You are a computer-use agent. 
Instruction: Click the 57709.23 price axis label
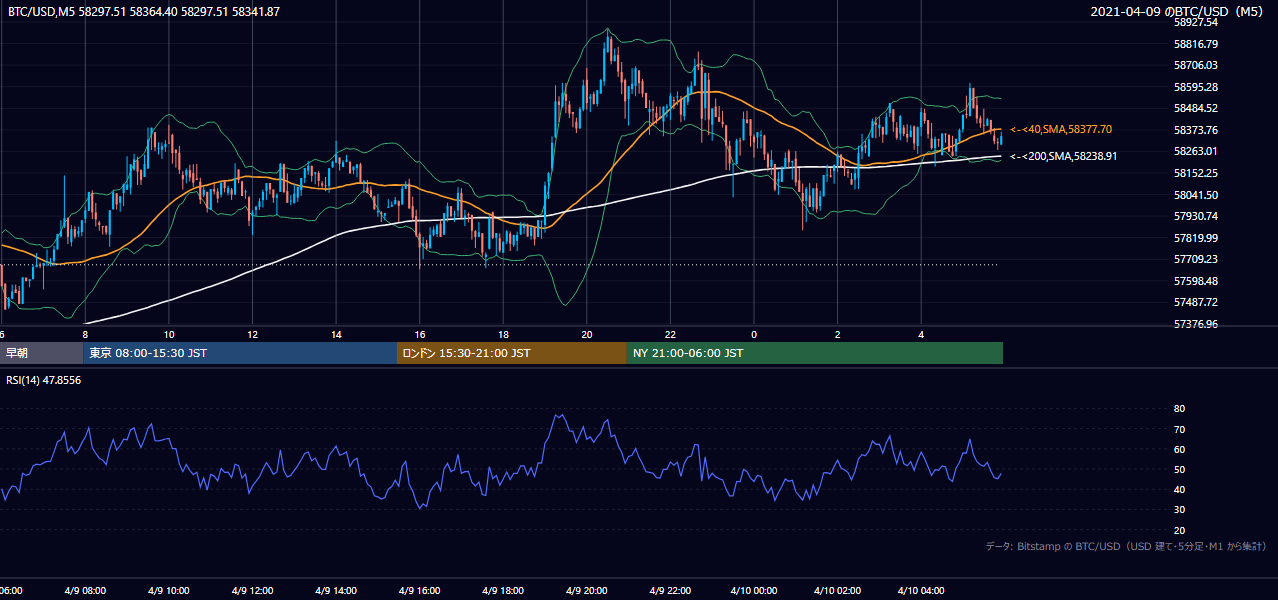1195,259
